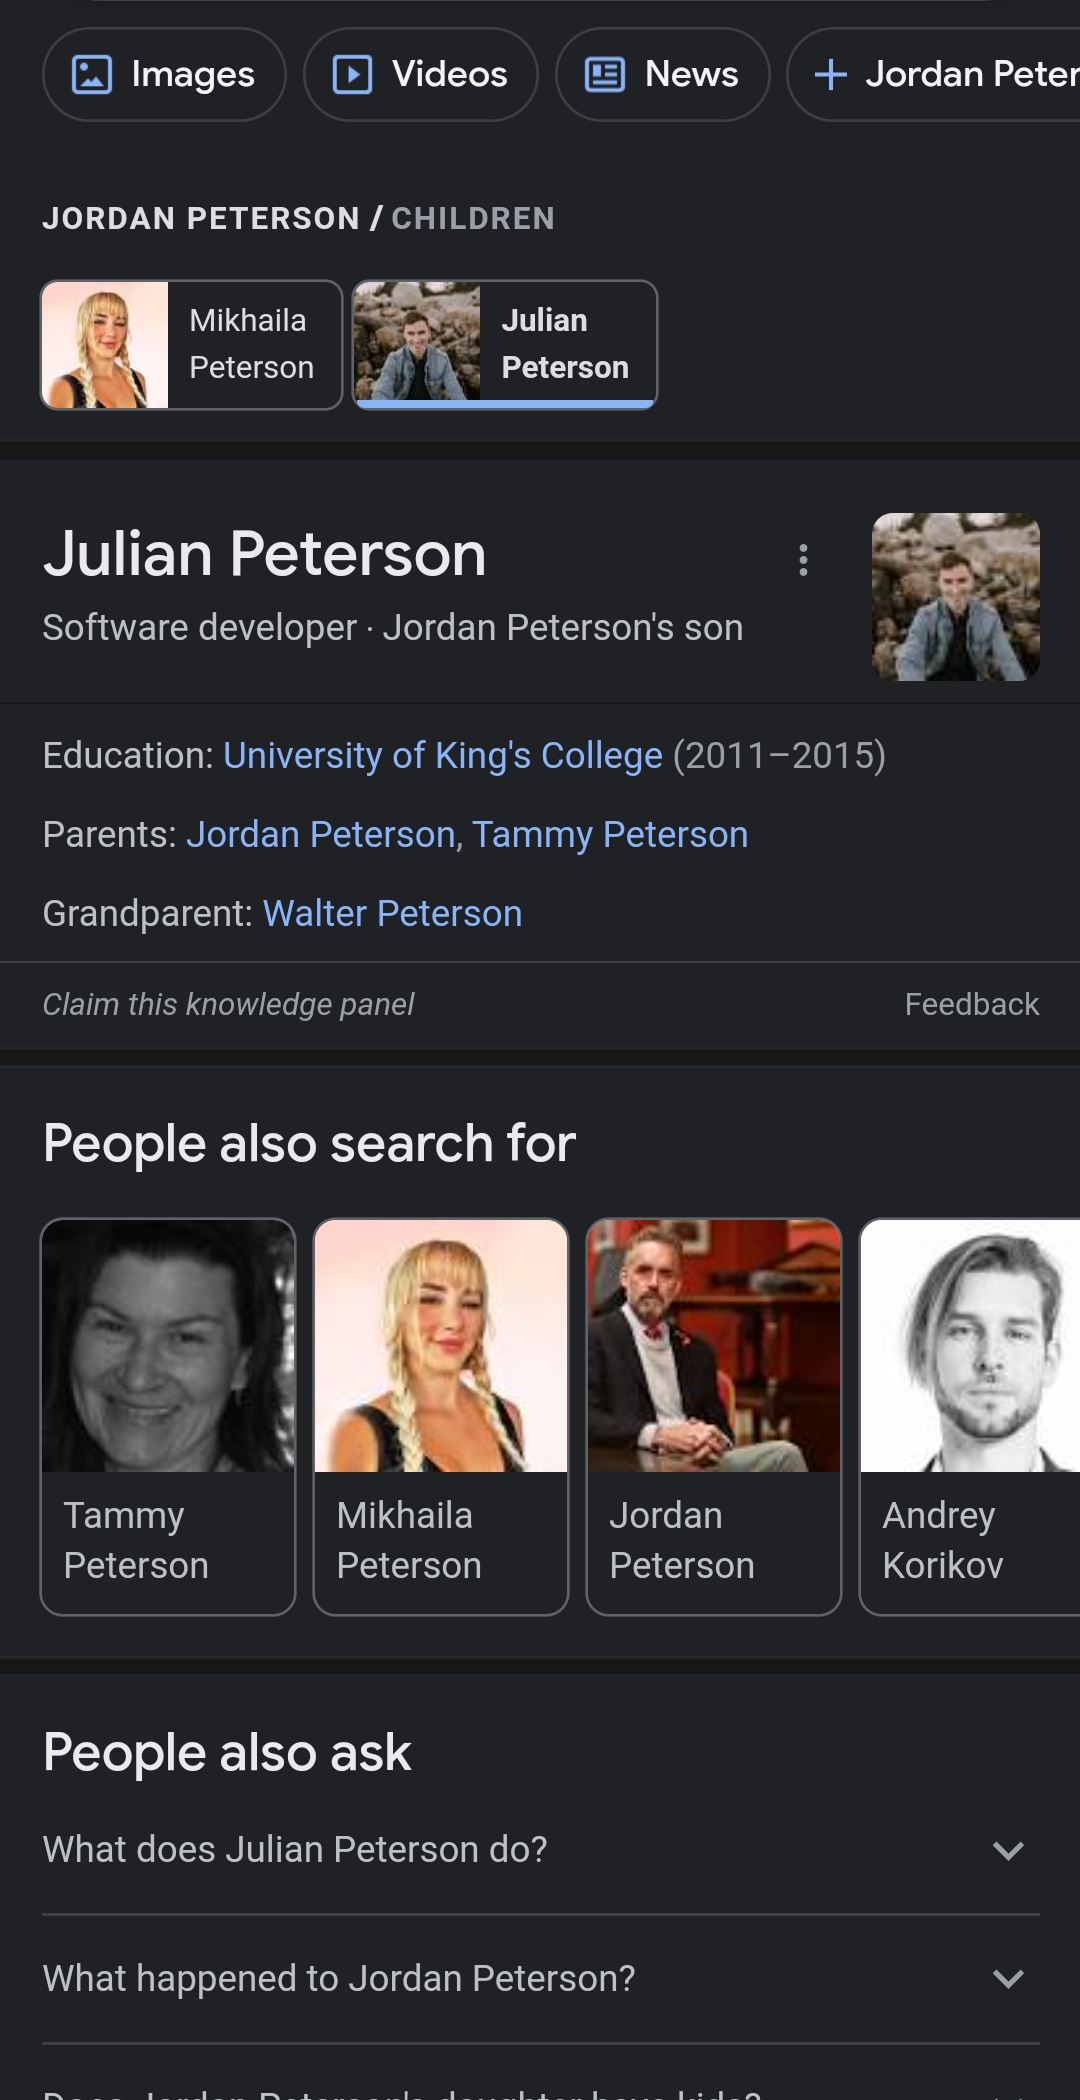The height and width of the screenshot is (2100, 1080).
Task: Expand 'What happened to Jordan Peterson?' question
Action: [541, 1979]
